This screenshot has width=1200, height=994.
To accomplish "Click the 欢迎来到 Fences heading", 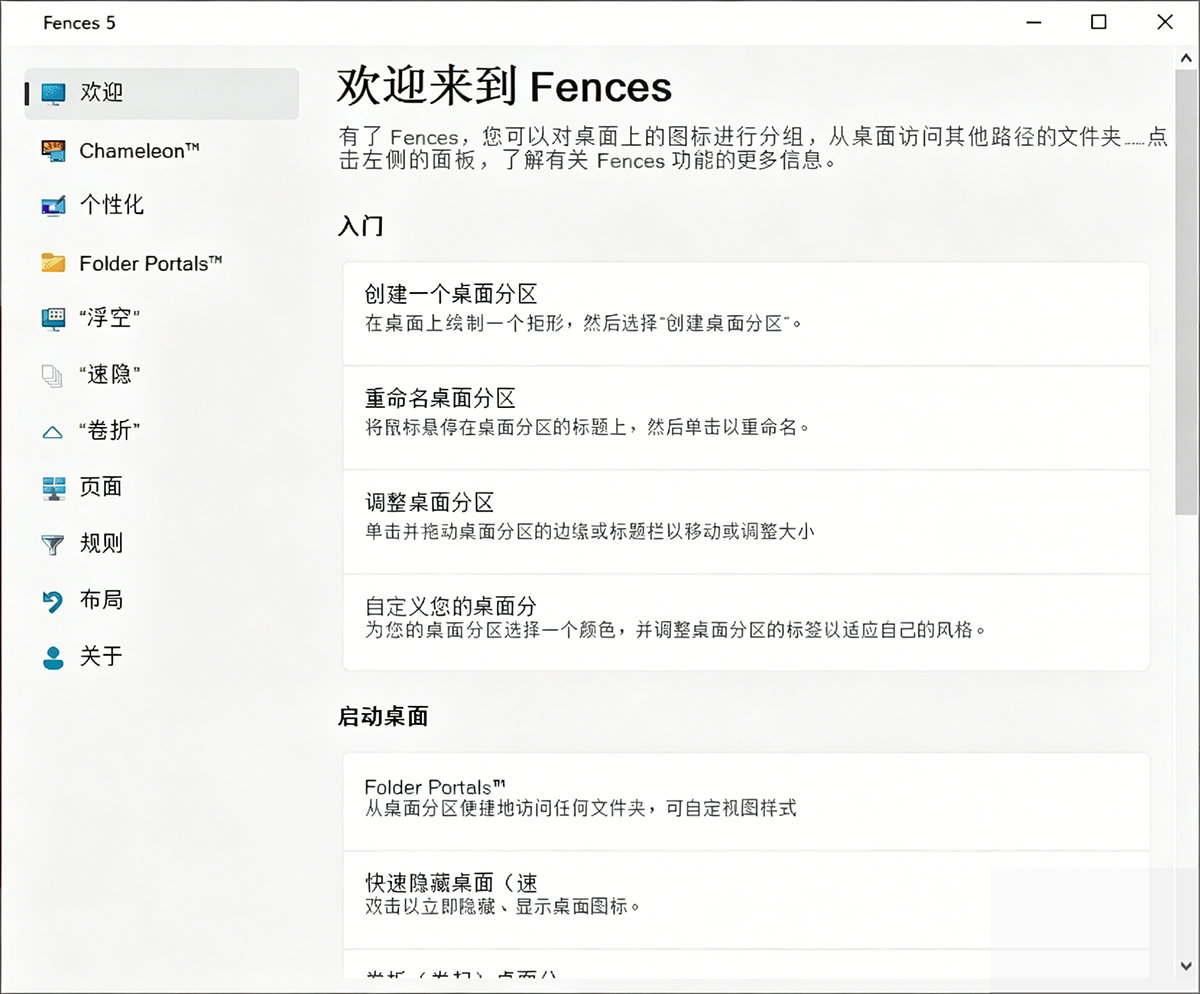I will 504,87.
